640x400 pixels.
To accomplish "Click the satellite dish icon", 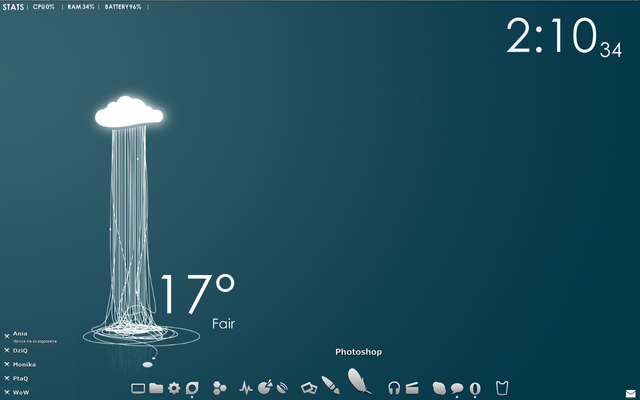I will click(x=282, y=387).
